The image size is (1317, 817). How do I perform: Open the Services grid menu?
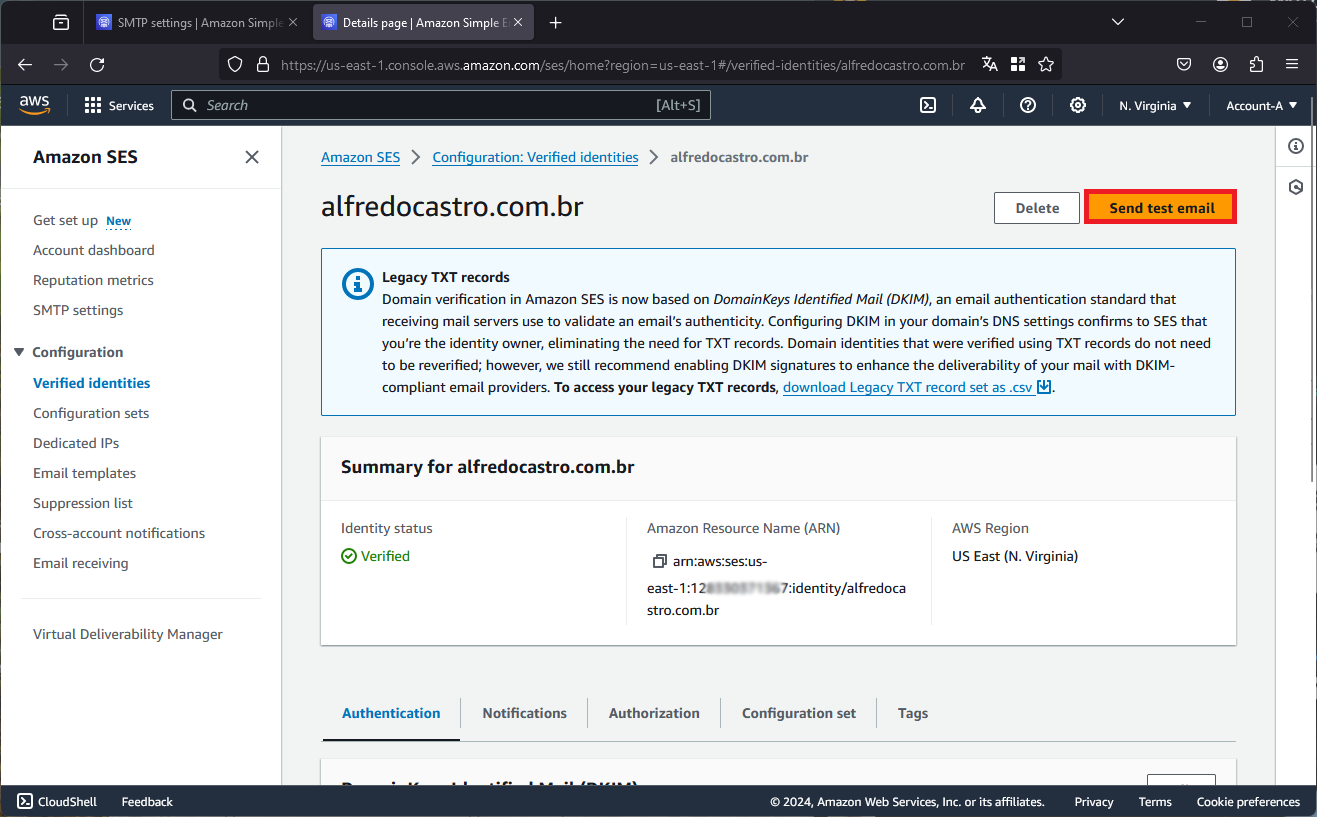[119, 105]
